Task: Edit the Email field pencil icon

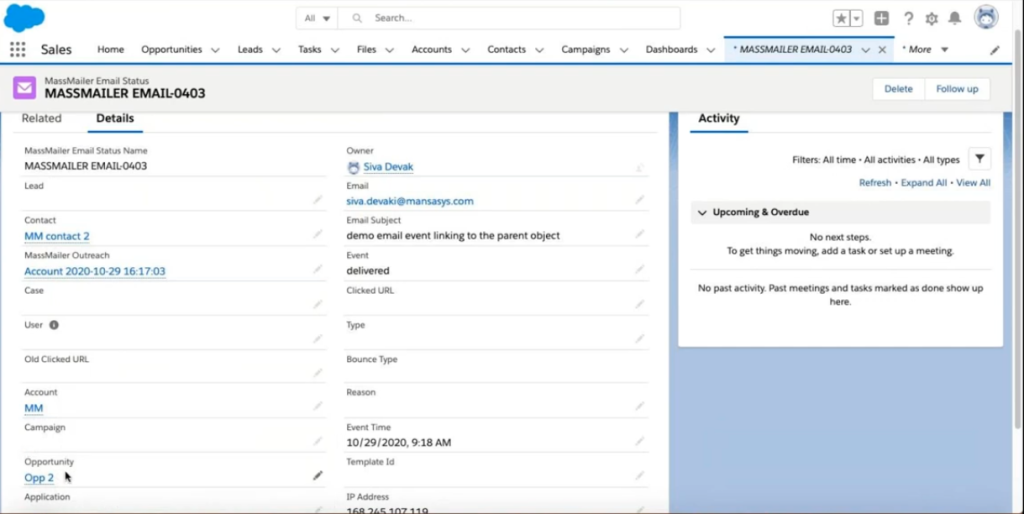Action: pos(639,200)
